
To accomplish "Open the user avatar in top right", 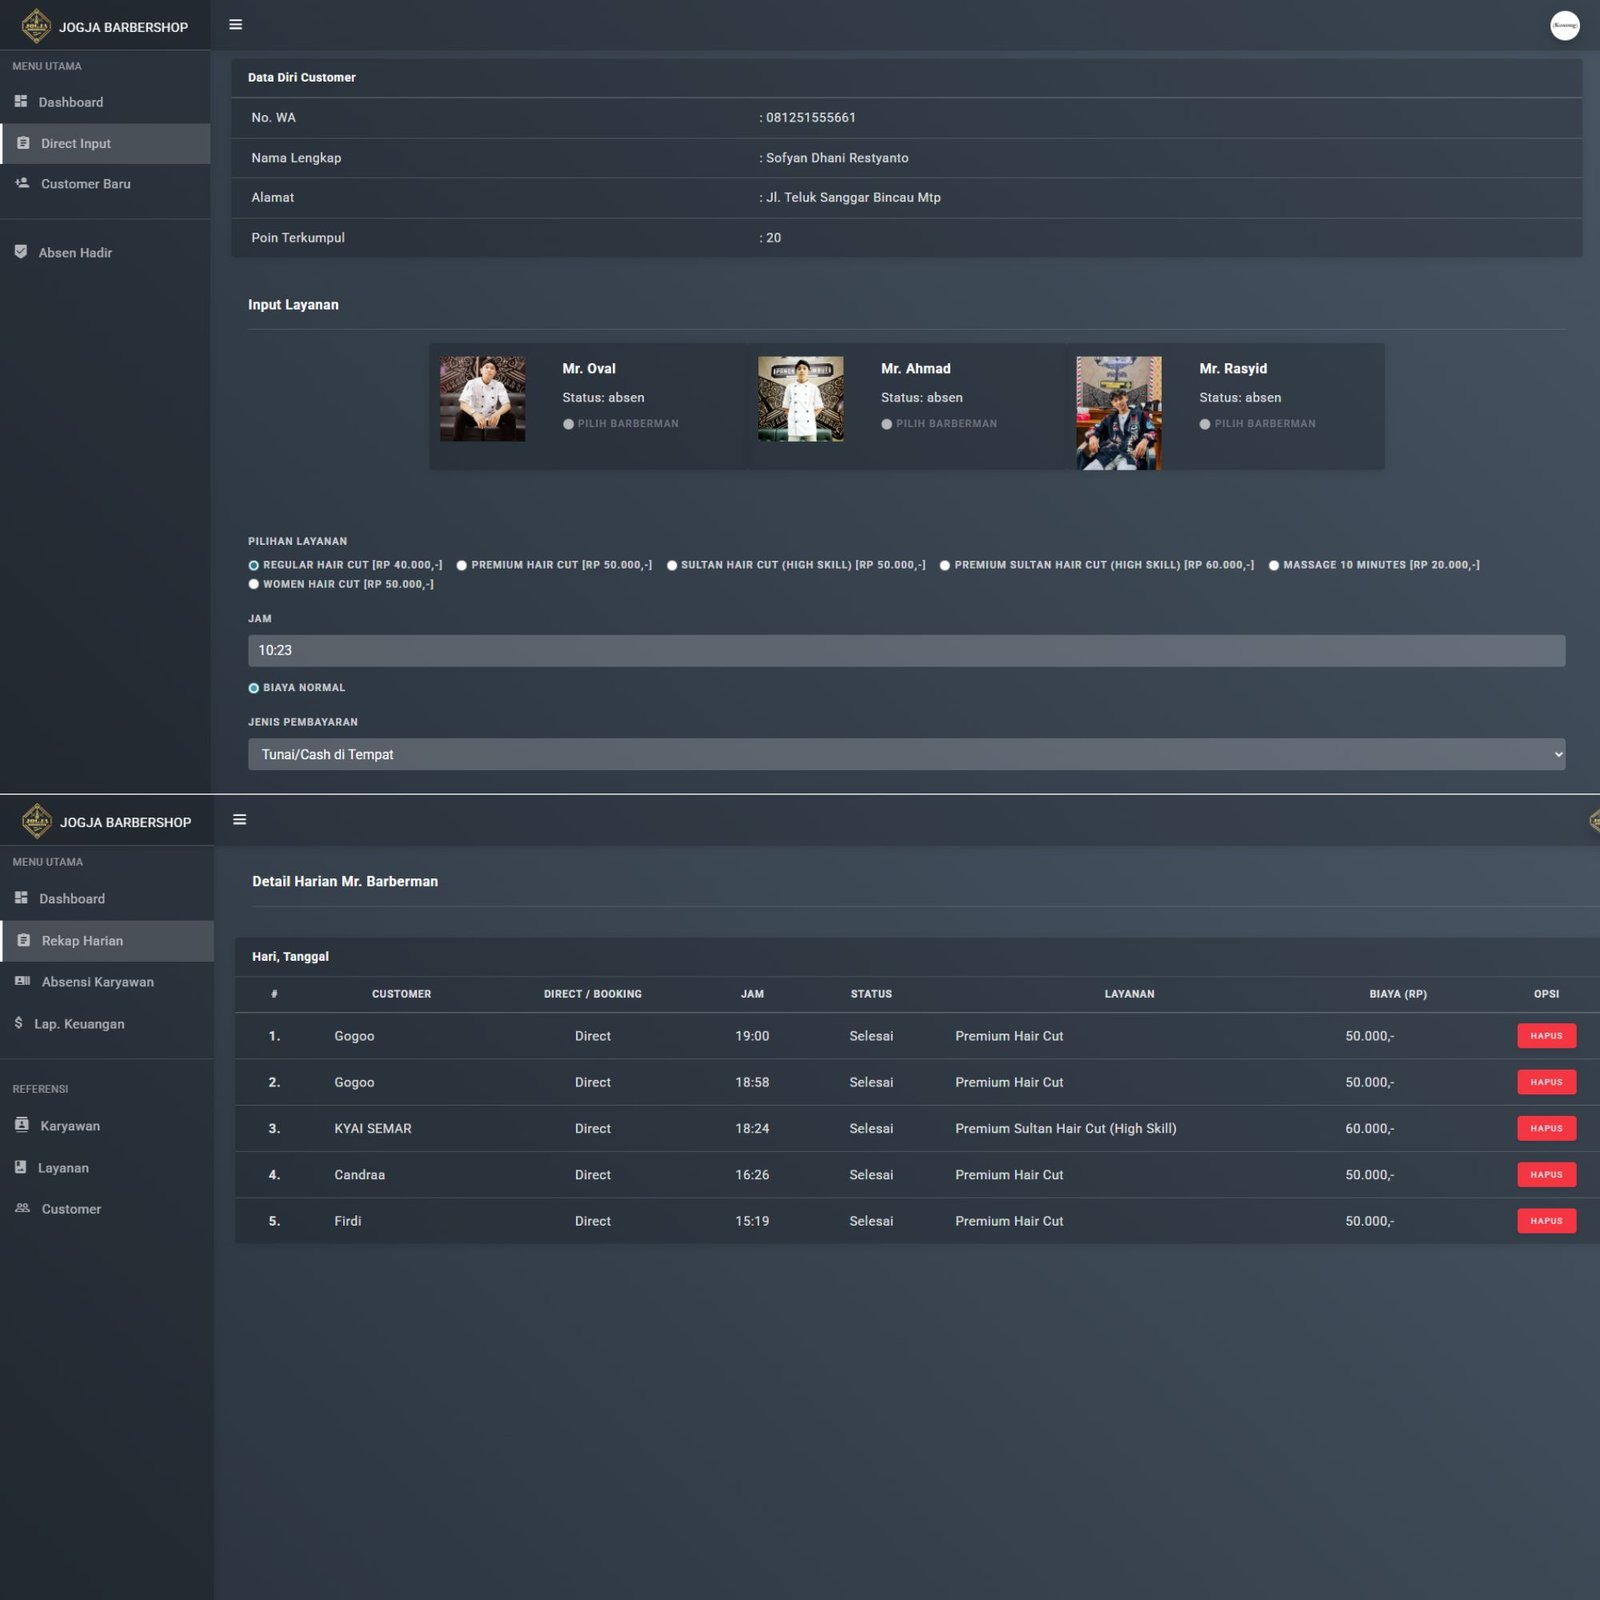I will (1564, 26).
